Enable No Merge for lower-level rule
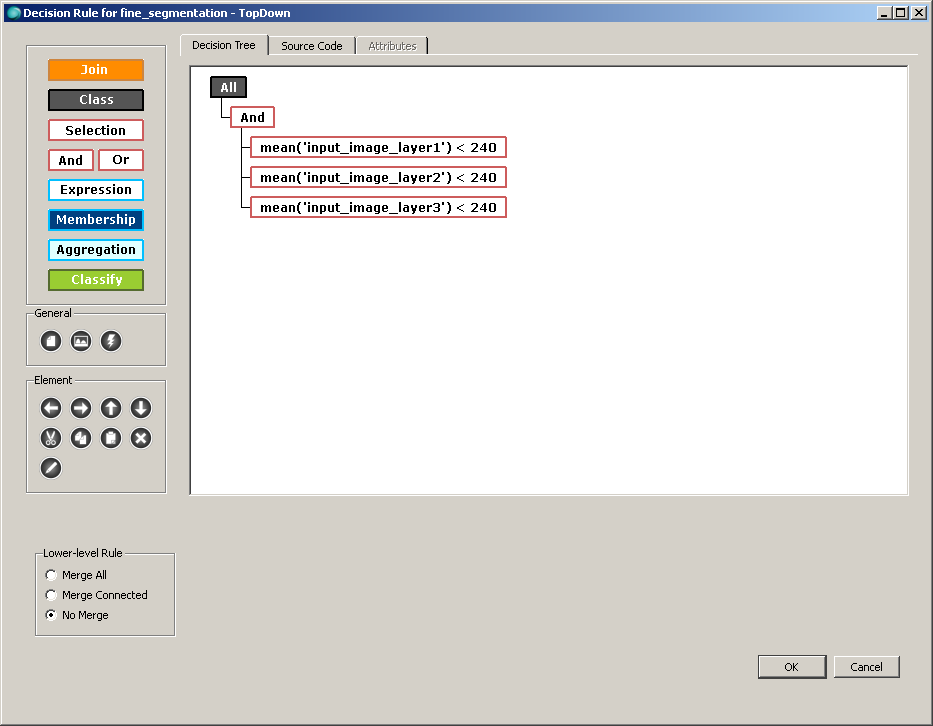Image resolution: width=933 pixels, height=726 pixels. pos(51,615)
